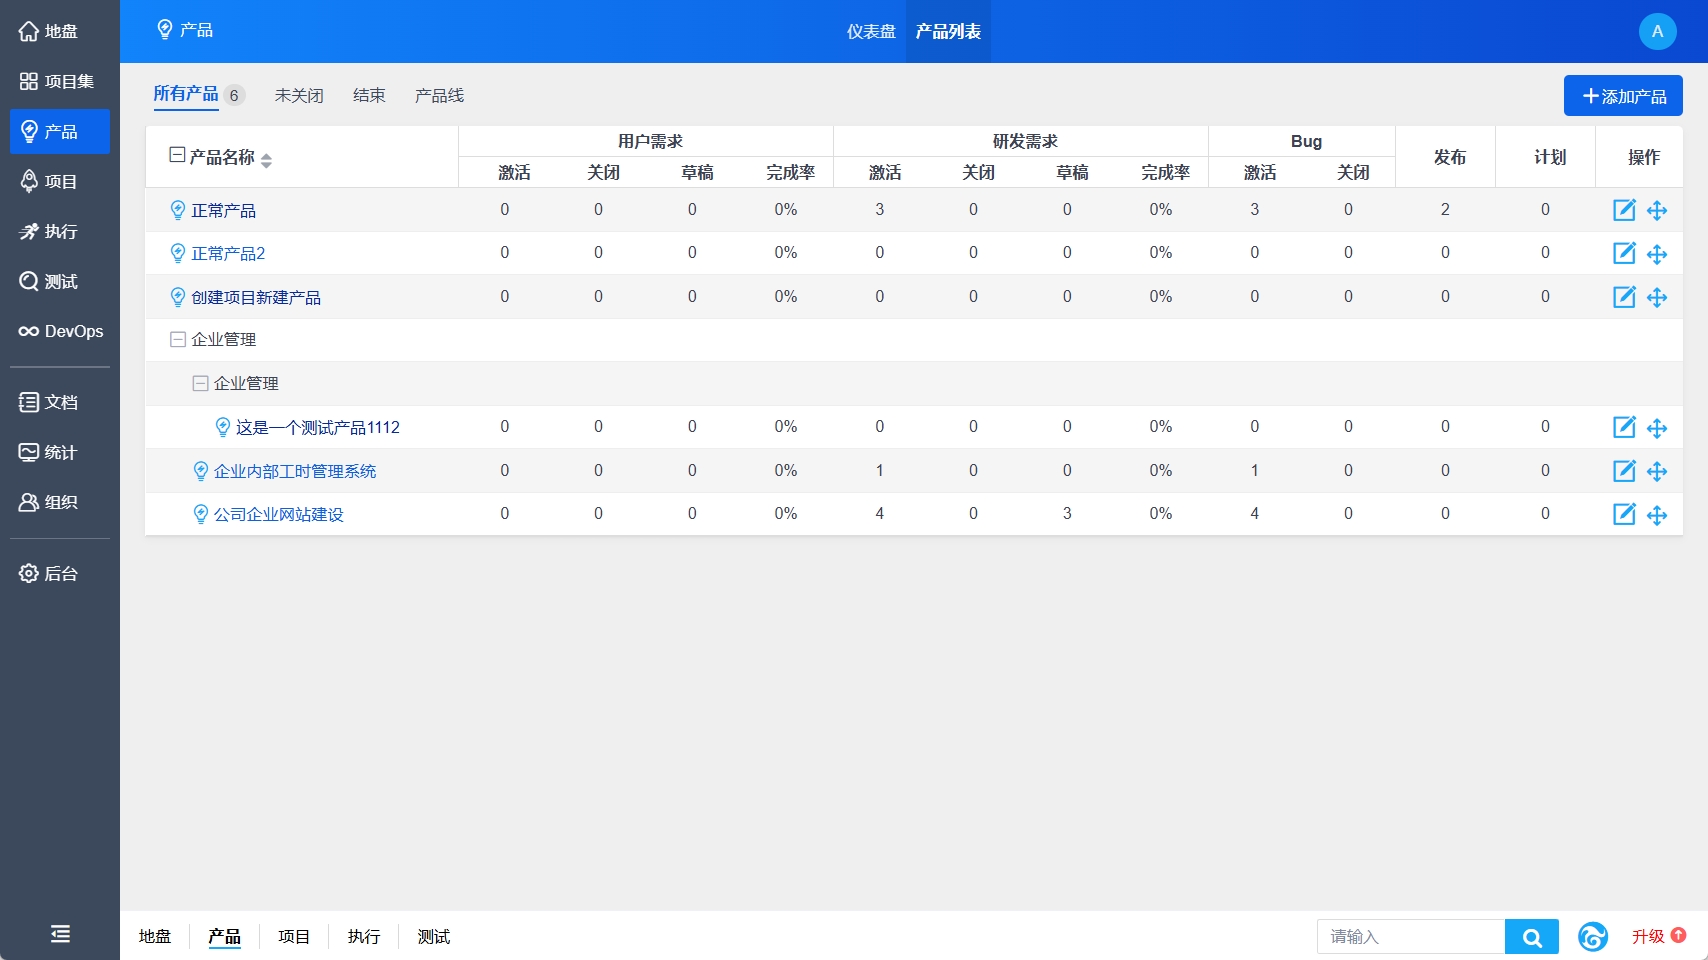
Task: Click the Bug column group header
Action: coord(1306,141)
